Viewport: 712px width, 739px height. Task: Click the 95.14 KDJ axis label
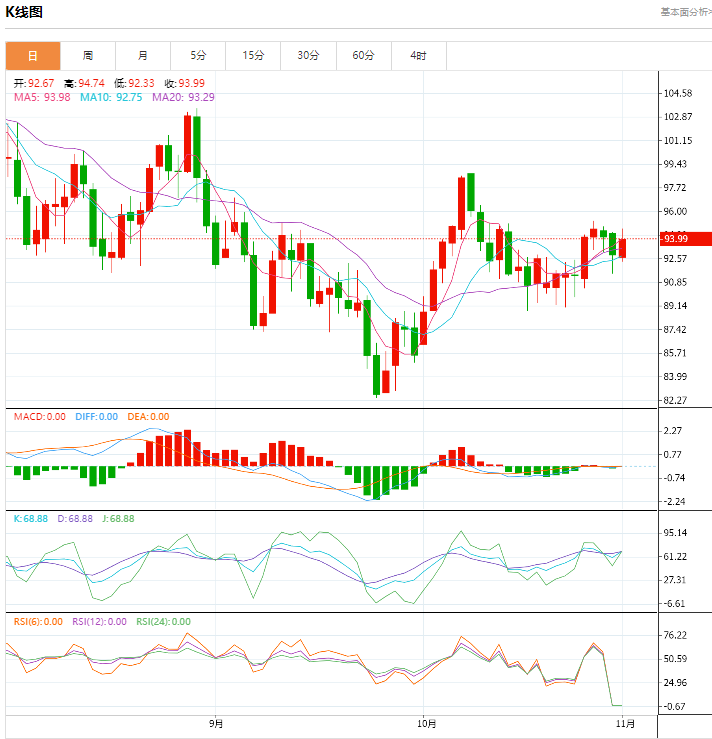(x=675, y=533)
